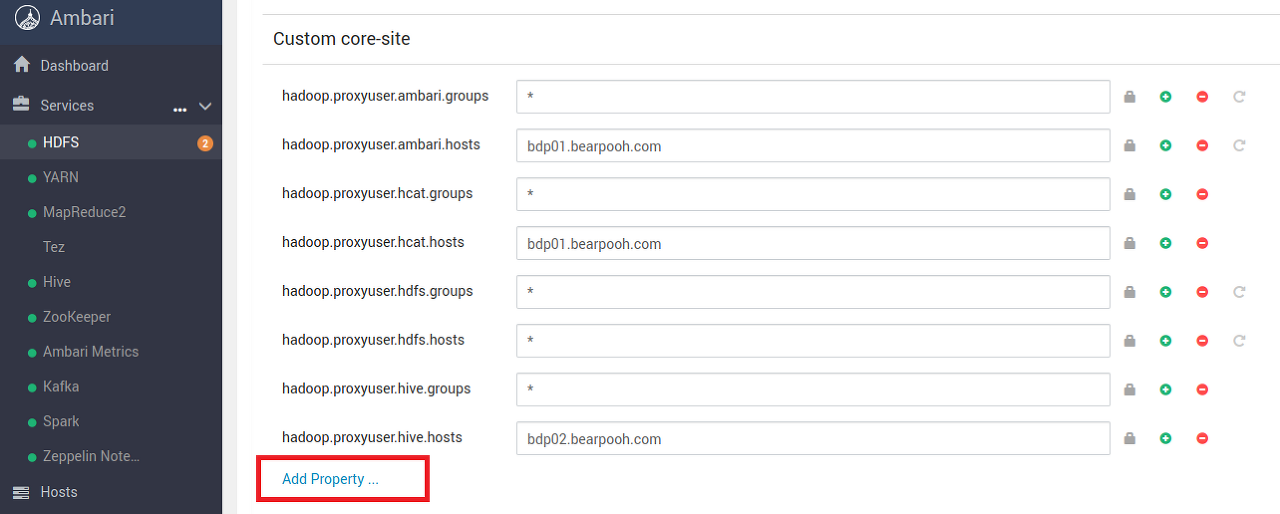Click green plus for hadoop.proxyuser.hcat.hosts
Viewport: 1280px width, 514px height.
click(x=1166, y=243)
